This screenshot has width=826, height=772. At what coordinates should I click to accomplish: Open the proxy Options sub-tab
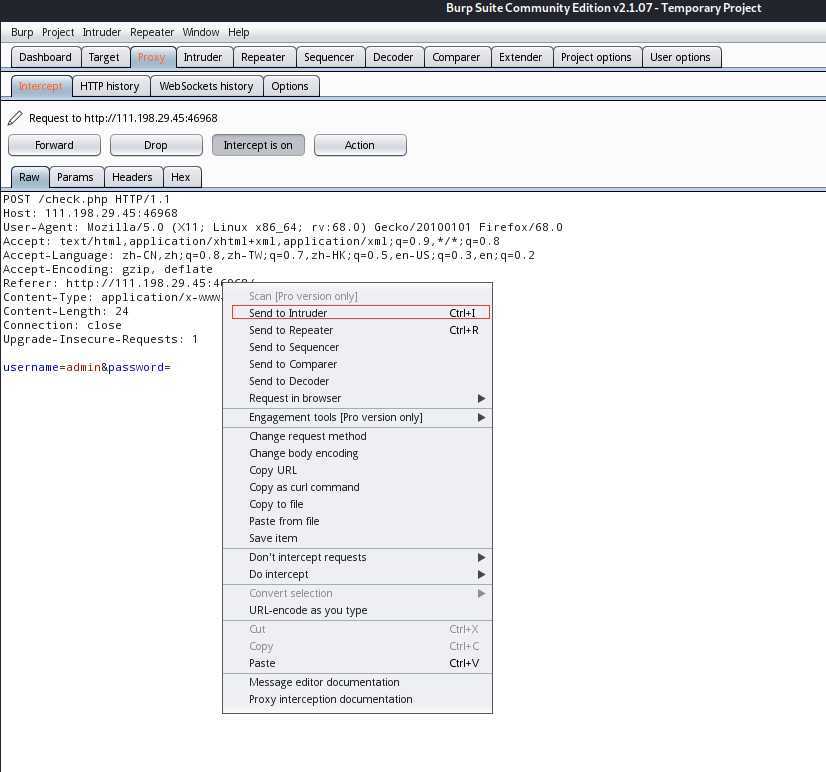pos(290,86)
